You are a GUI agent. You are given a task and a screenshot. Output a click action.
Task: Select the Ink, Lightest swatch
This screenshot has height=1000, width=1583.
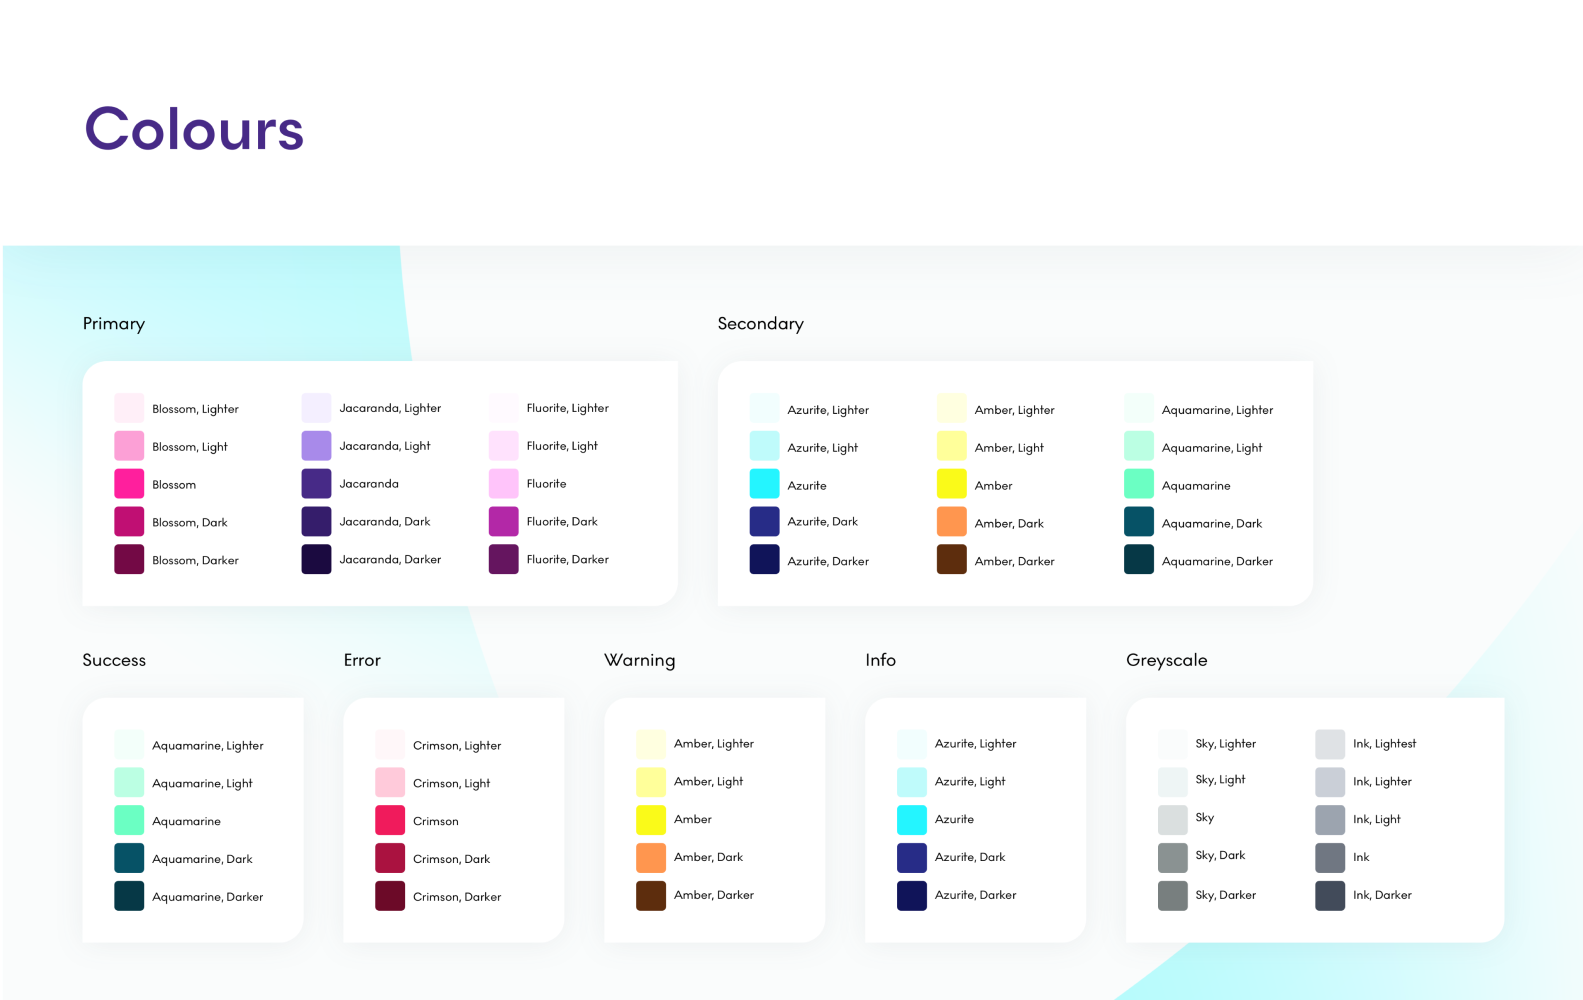(1330, 744)
